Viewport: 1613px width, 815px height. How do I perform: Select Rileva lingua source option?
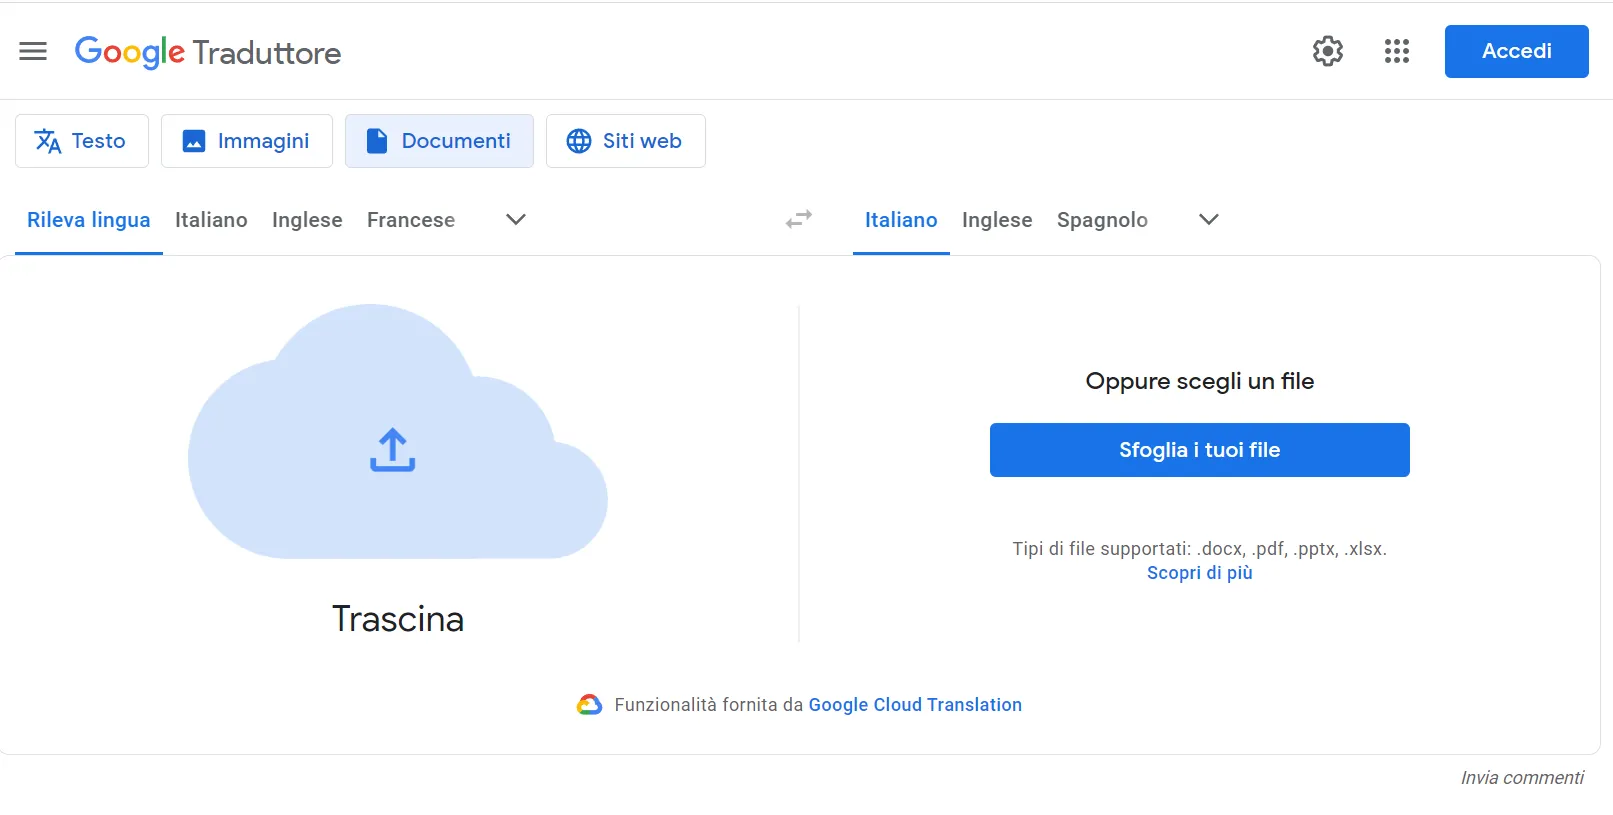pos(89,220)
